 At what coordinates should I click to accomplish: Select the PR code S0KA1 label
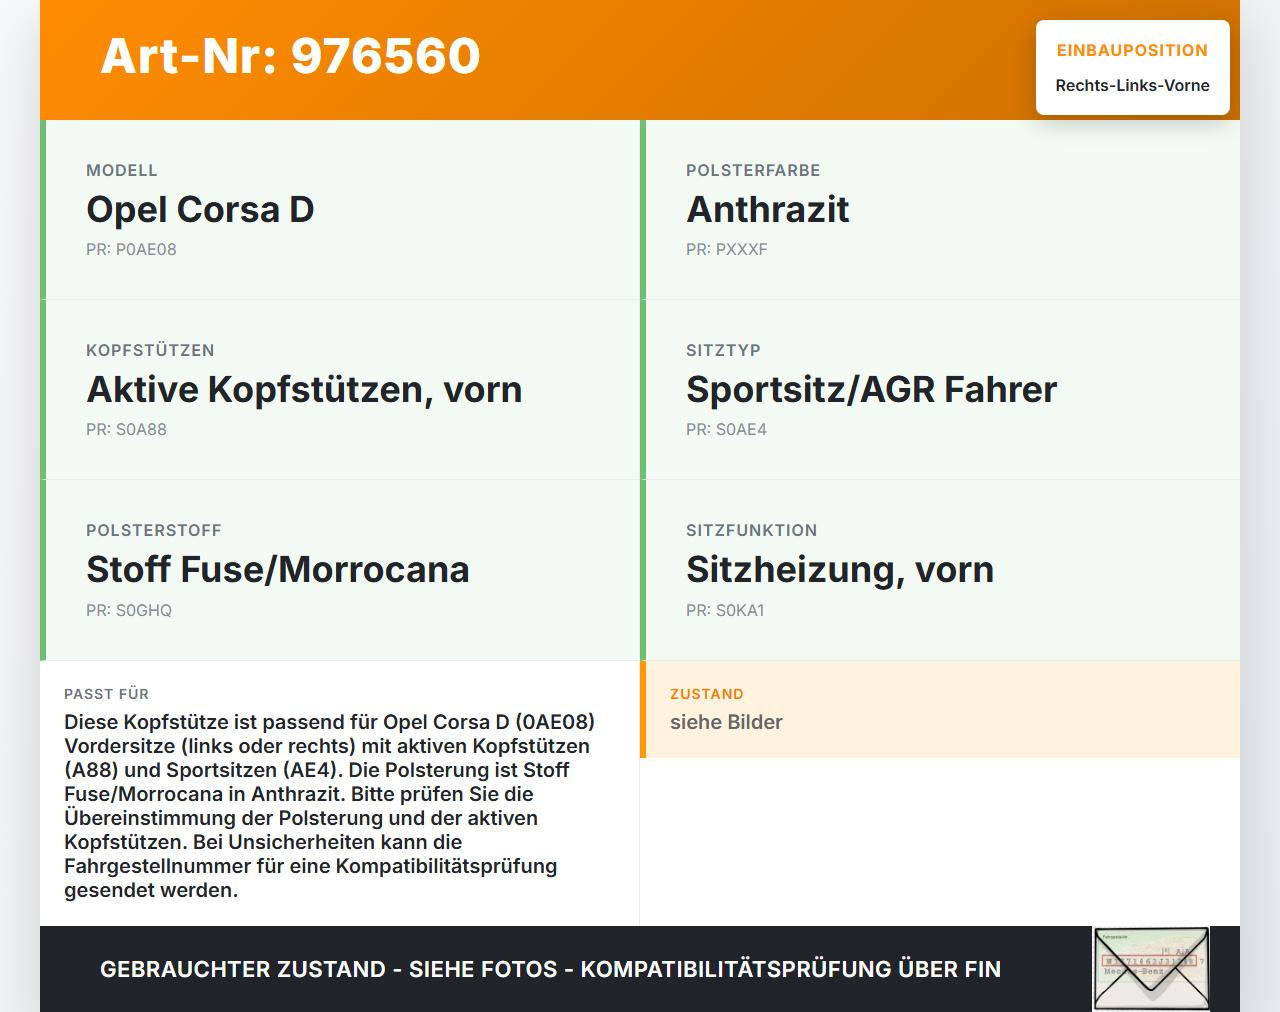tap(725, 609)
